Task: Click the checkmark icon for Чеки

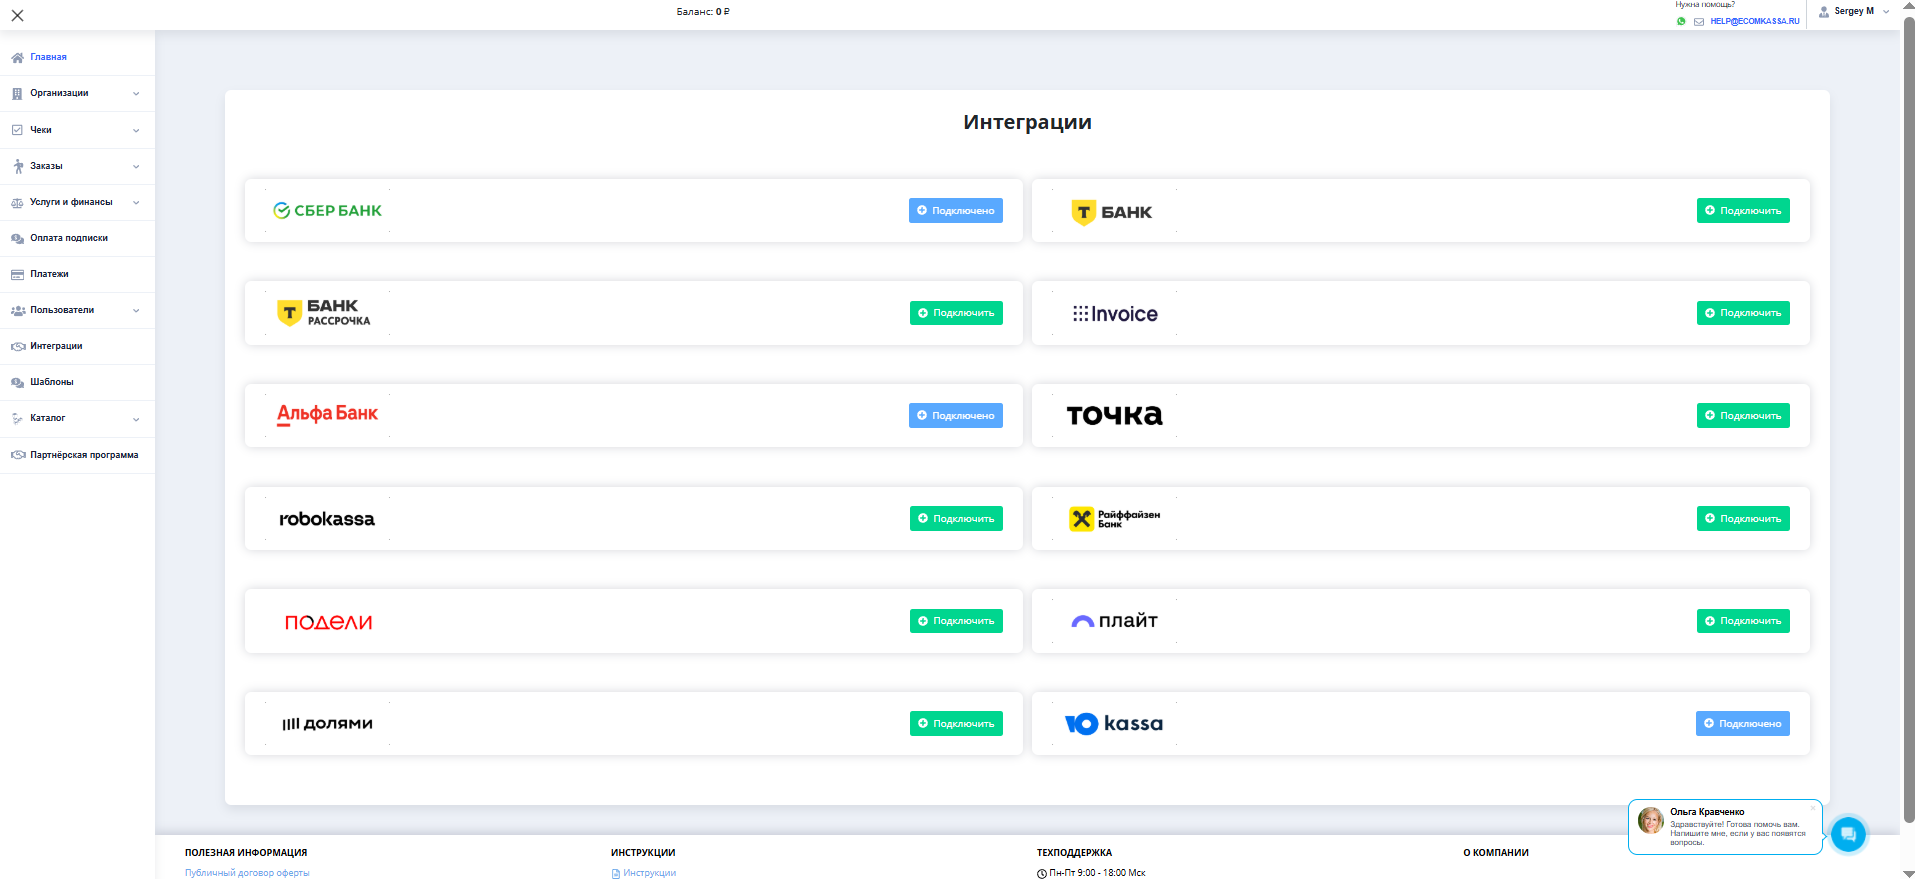Action: [17, 130]
